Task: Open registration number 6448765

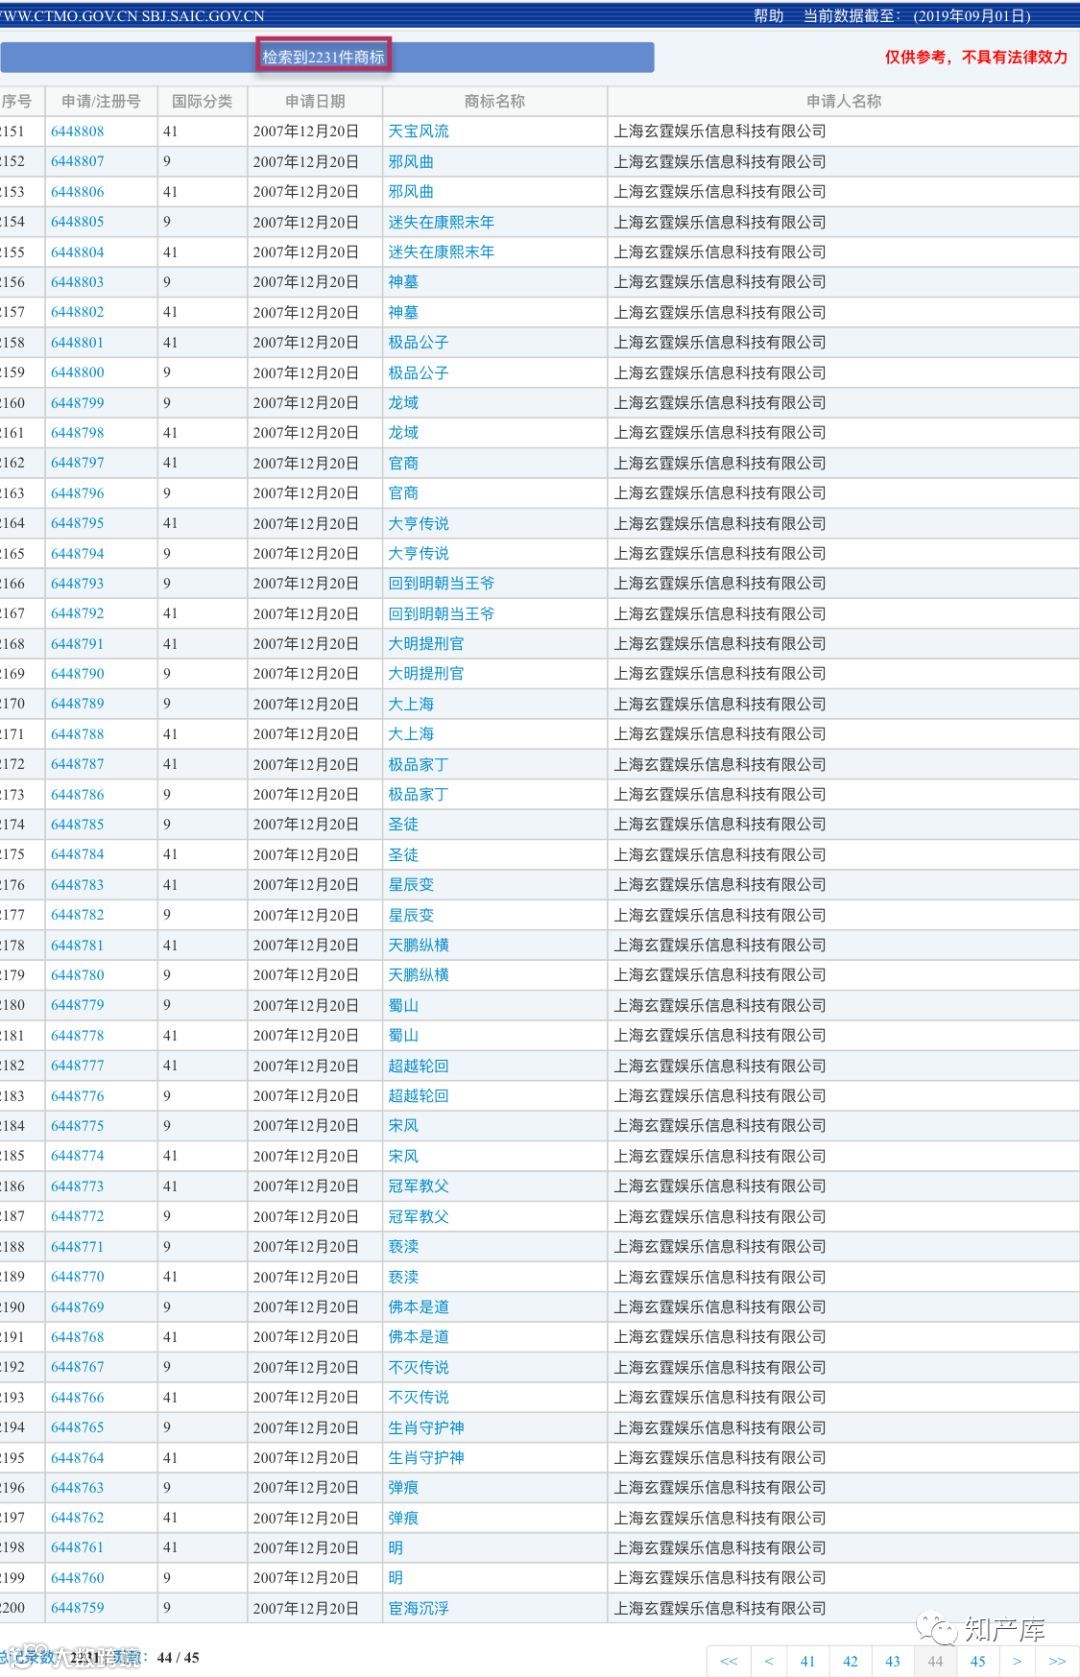Action: [77, 1428]
